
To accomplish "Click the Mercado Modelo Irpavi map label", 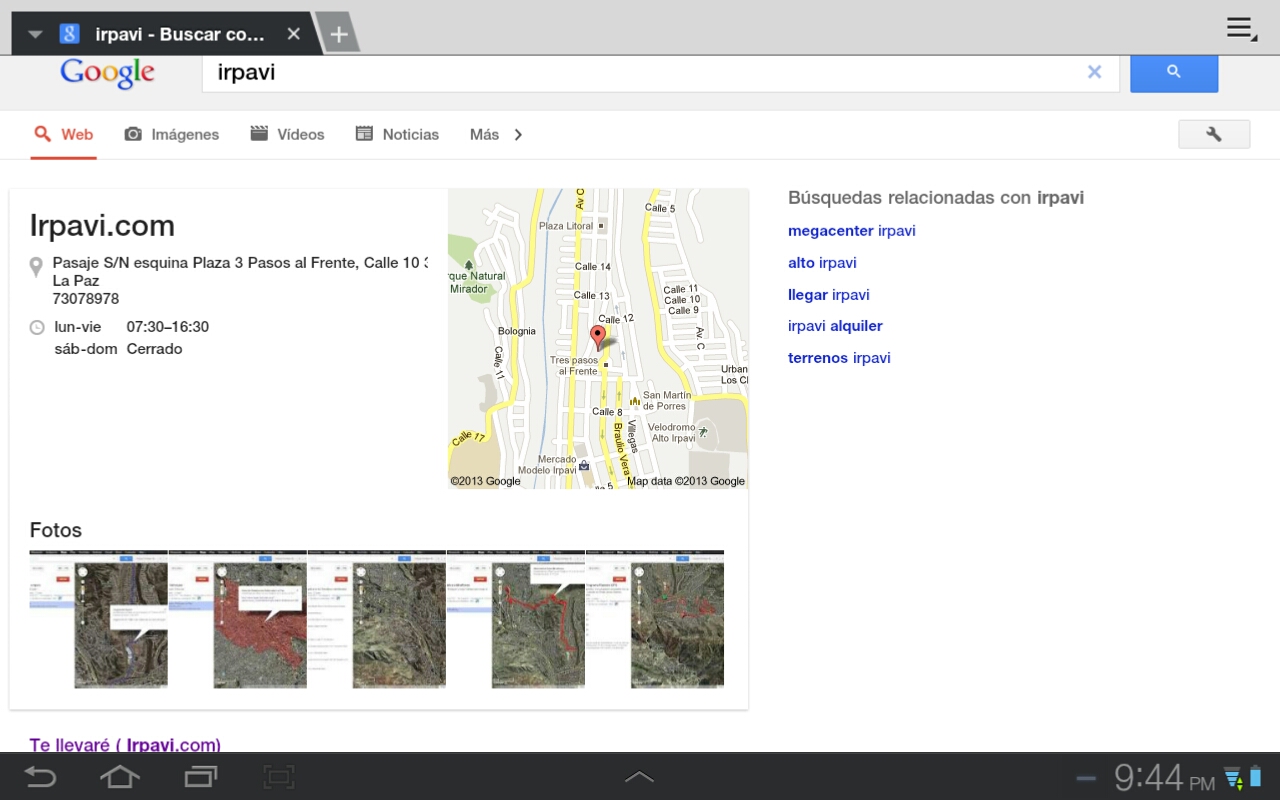I will point(547,465).
